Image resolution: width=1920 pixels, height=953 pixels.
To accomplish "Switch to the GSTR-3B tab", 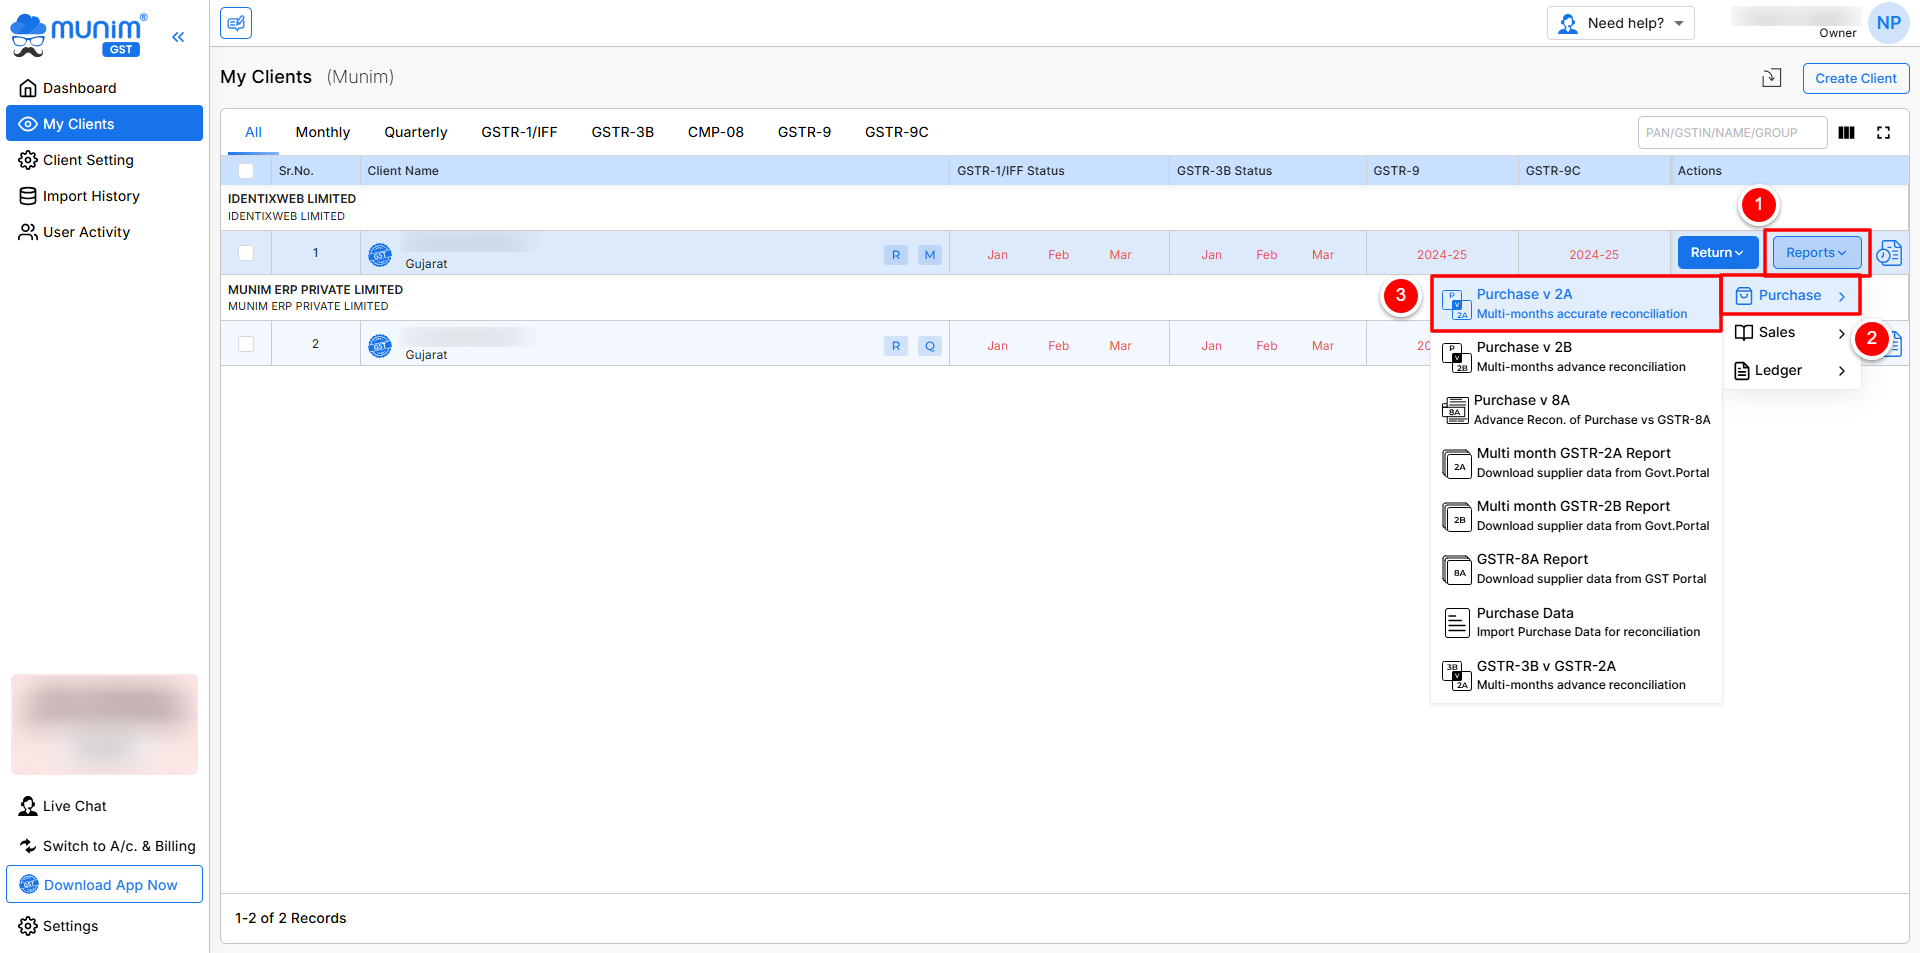I will [x=622, y=132].
